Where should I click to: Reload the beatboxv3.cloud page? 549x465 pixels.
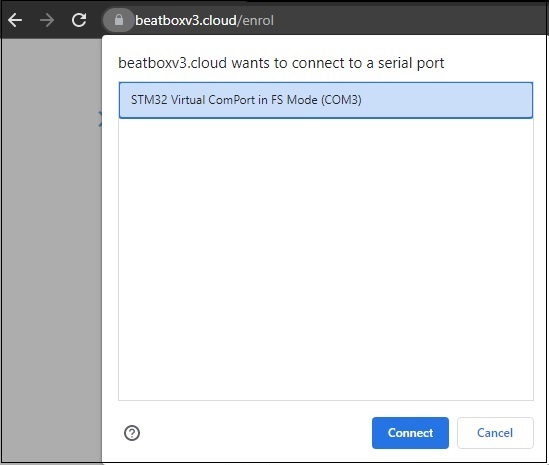point(79,20)
